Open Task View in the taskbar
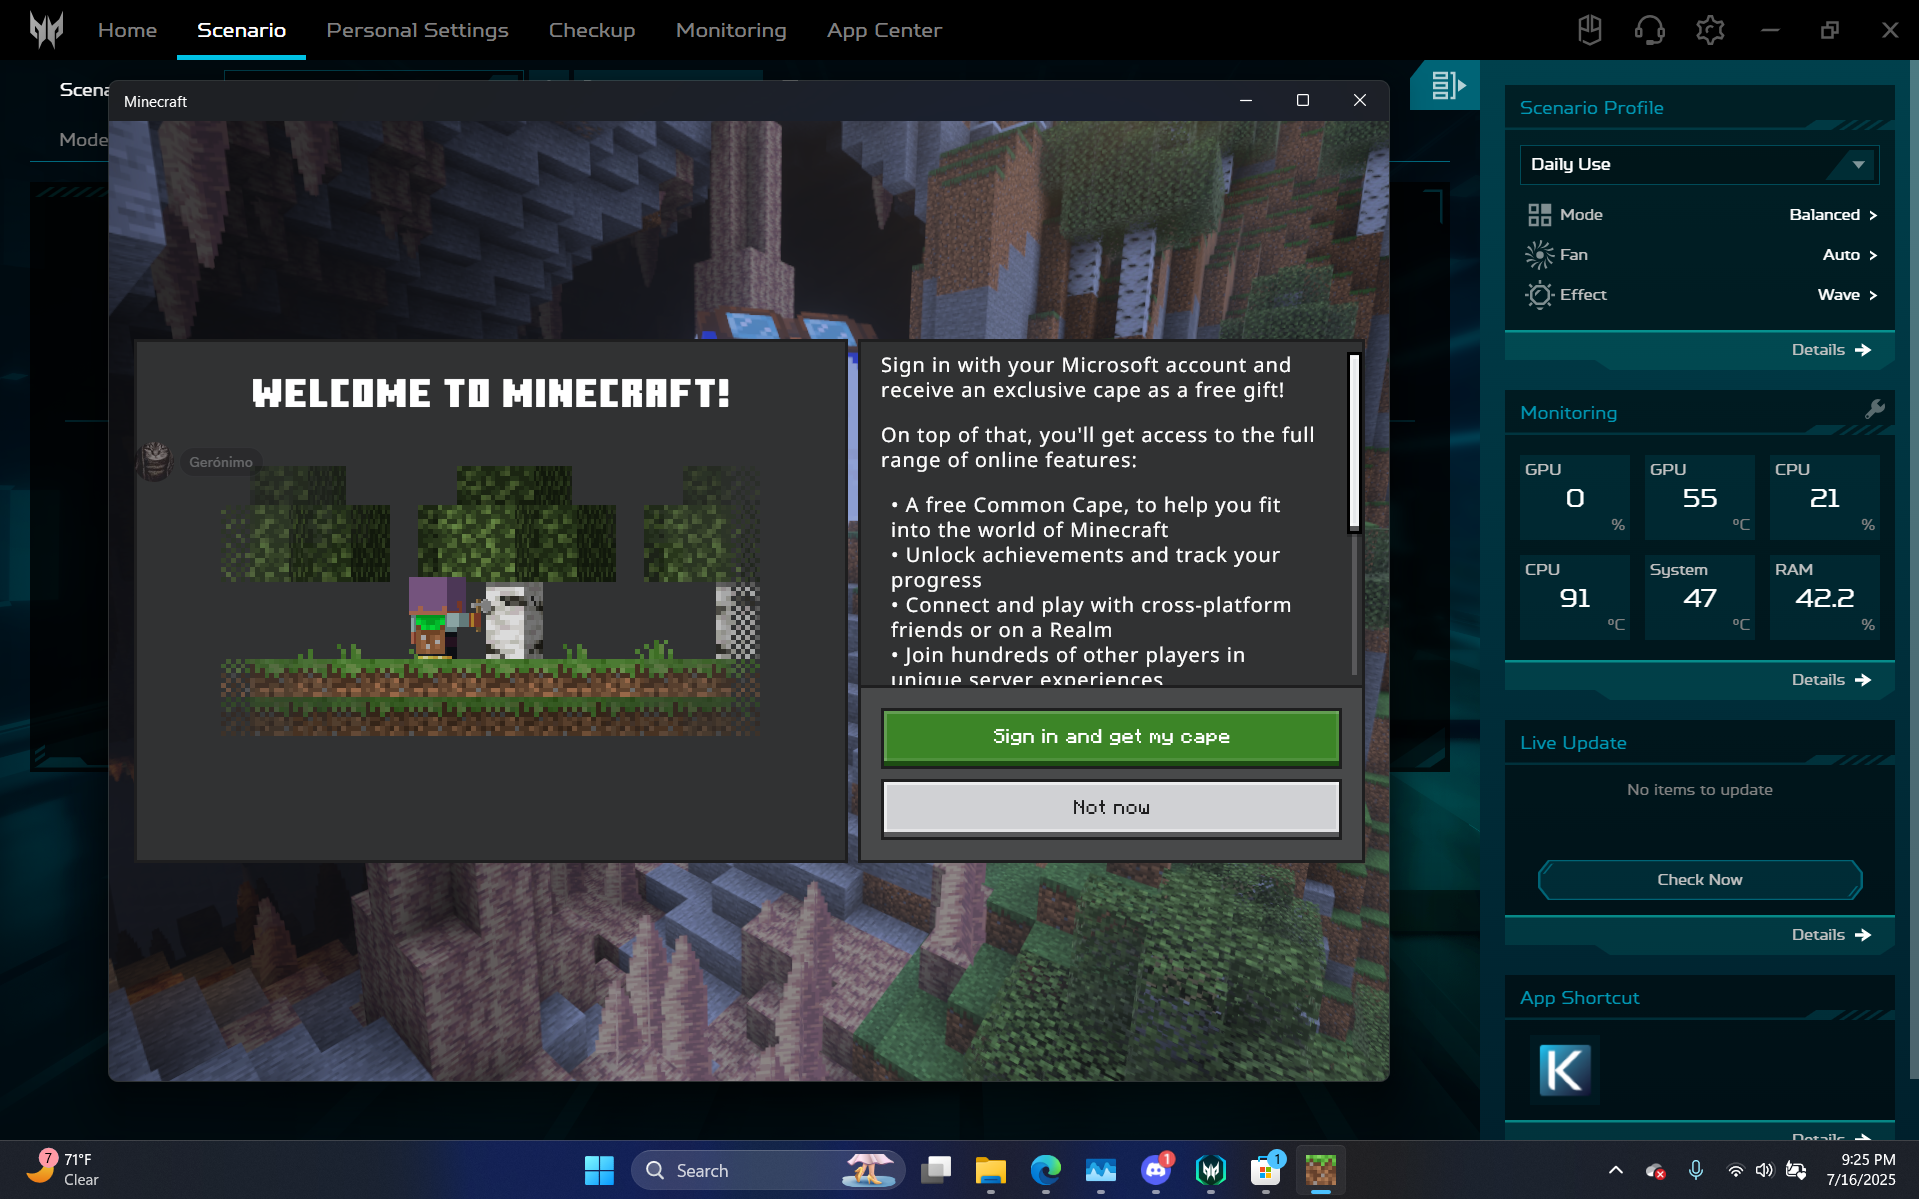 (936, 1170)
